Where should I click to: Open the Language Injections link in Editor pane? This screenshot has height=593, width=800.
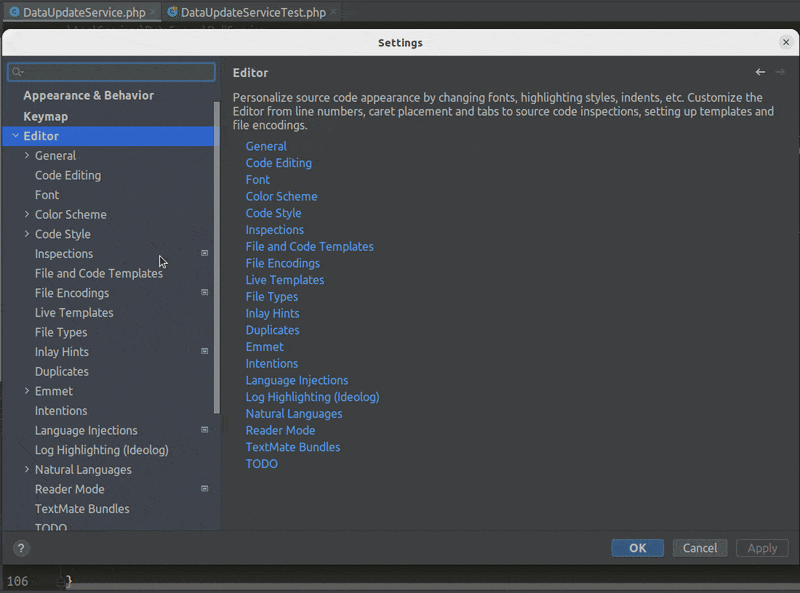[x=297, y=380]
